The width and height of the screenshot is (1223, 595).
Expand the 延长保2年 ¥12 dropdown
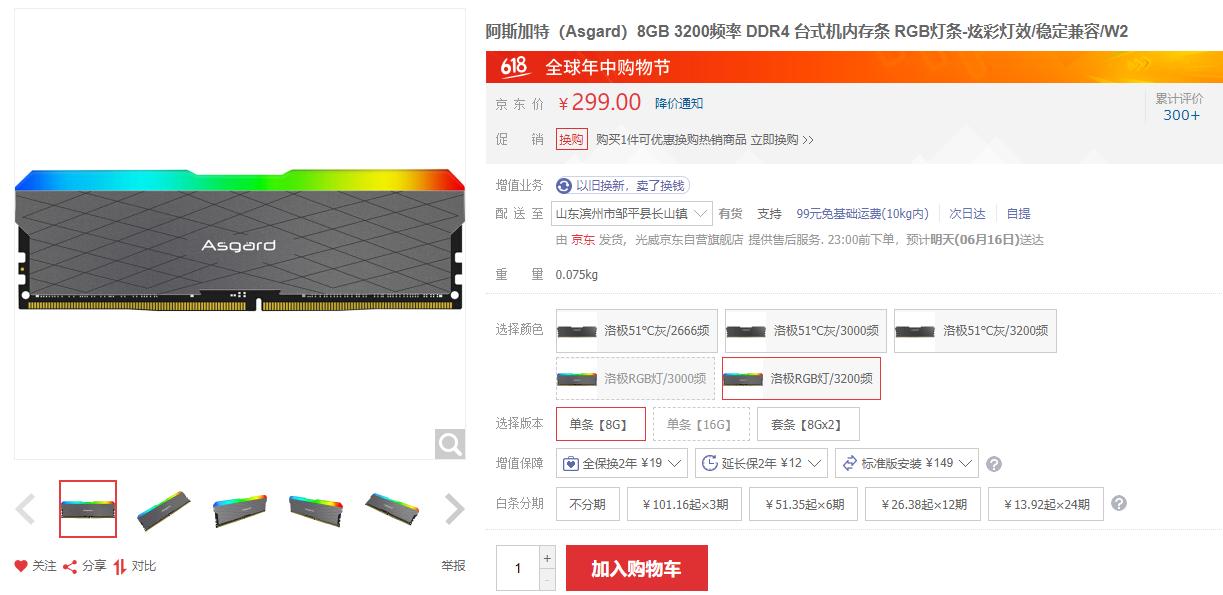761,463
